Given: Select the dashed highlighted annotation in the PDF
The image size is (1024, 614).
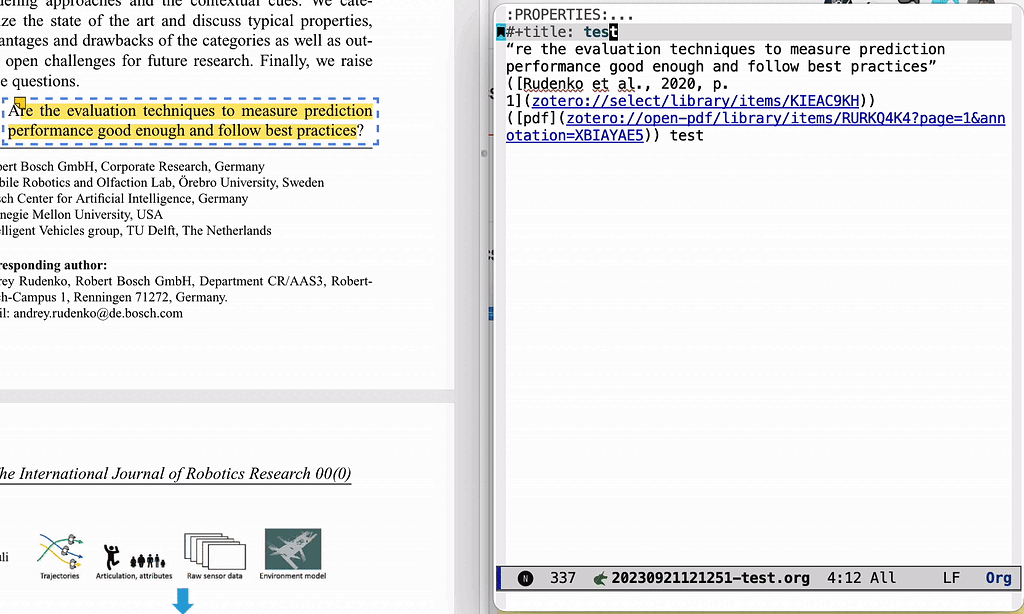Looking at the screenshot, I should [190, 120].
